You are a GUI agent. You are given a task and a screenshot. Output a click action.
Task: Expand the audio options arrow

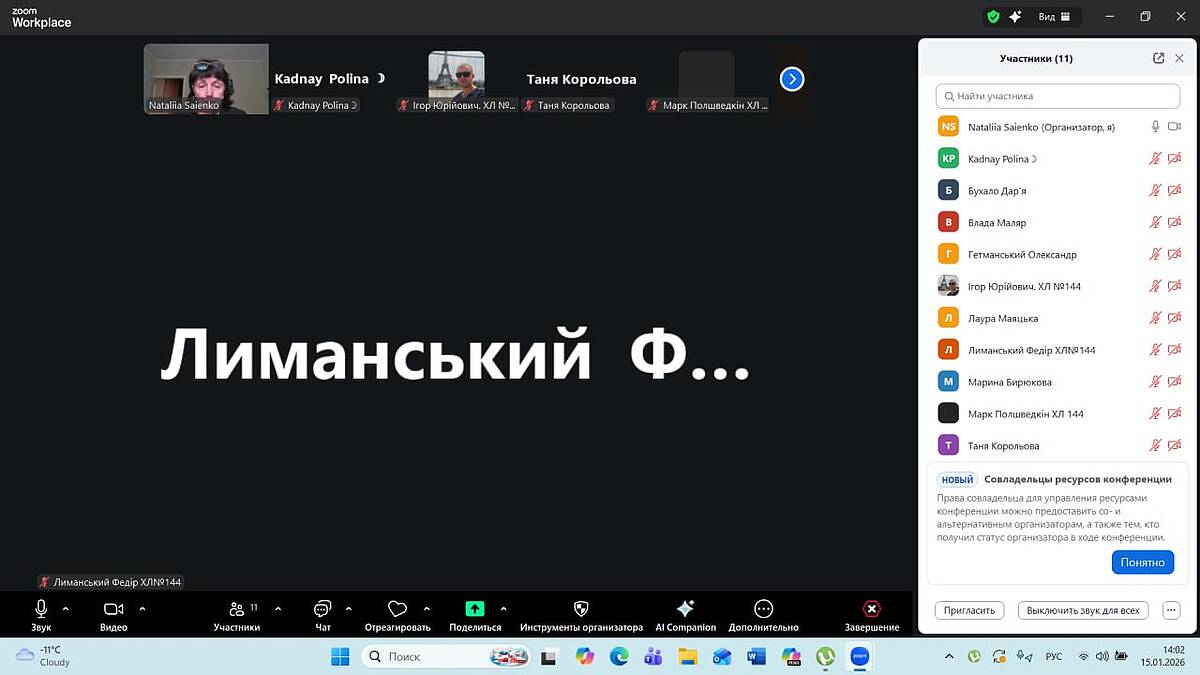[66, 608]
